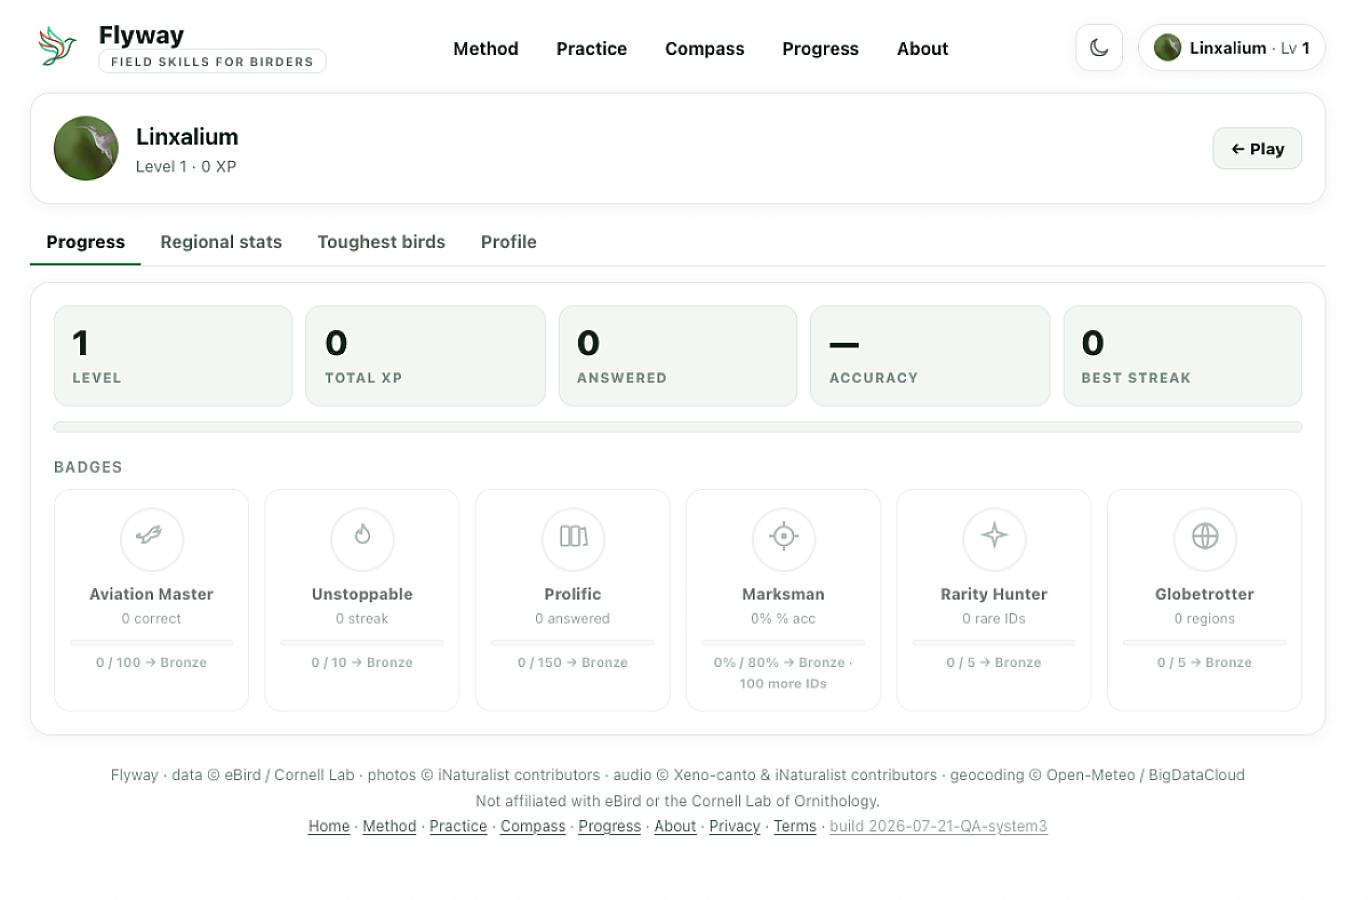Click the Flyway site title
The width and height of the screenshot is (1371, 900).
tap(141, 35)
